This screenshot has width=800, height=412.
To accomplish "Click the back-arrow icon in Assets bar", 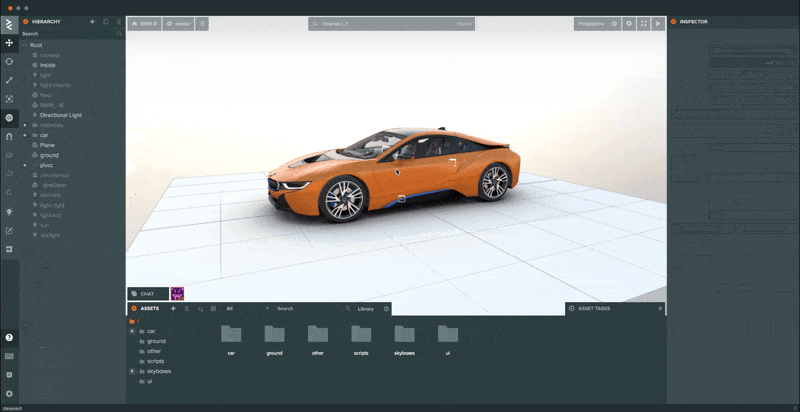I will coord(201,308).
